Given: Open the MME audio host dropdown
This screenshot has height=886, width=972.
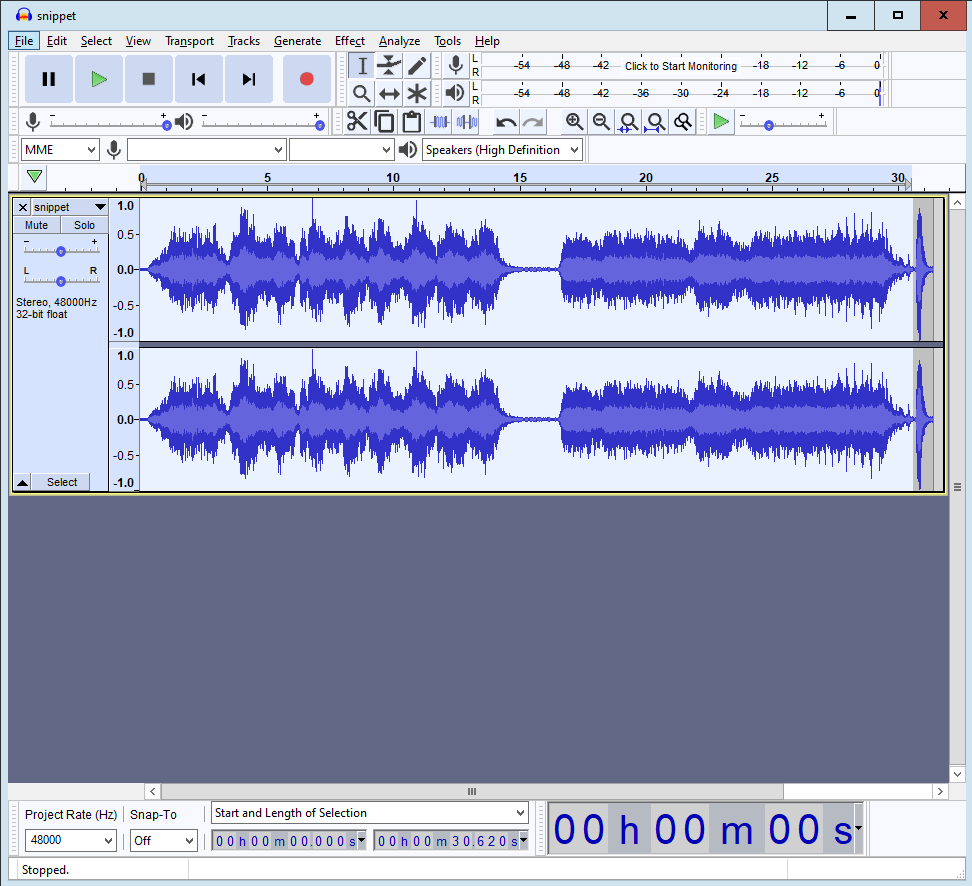Looking at the screenshot, I should (60, 150).
